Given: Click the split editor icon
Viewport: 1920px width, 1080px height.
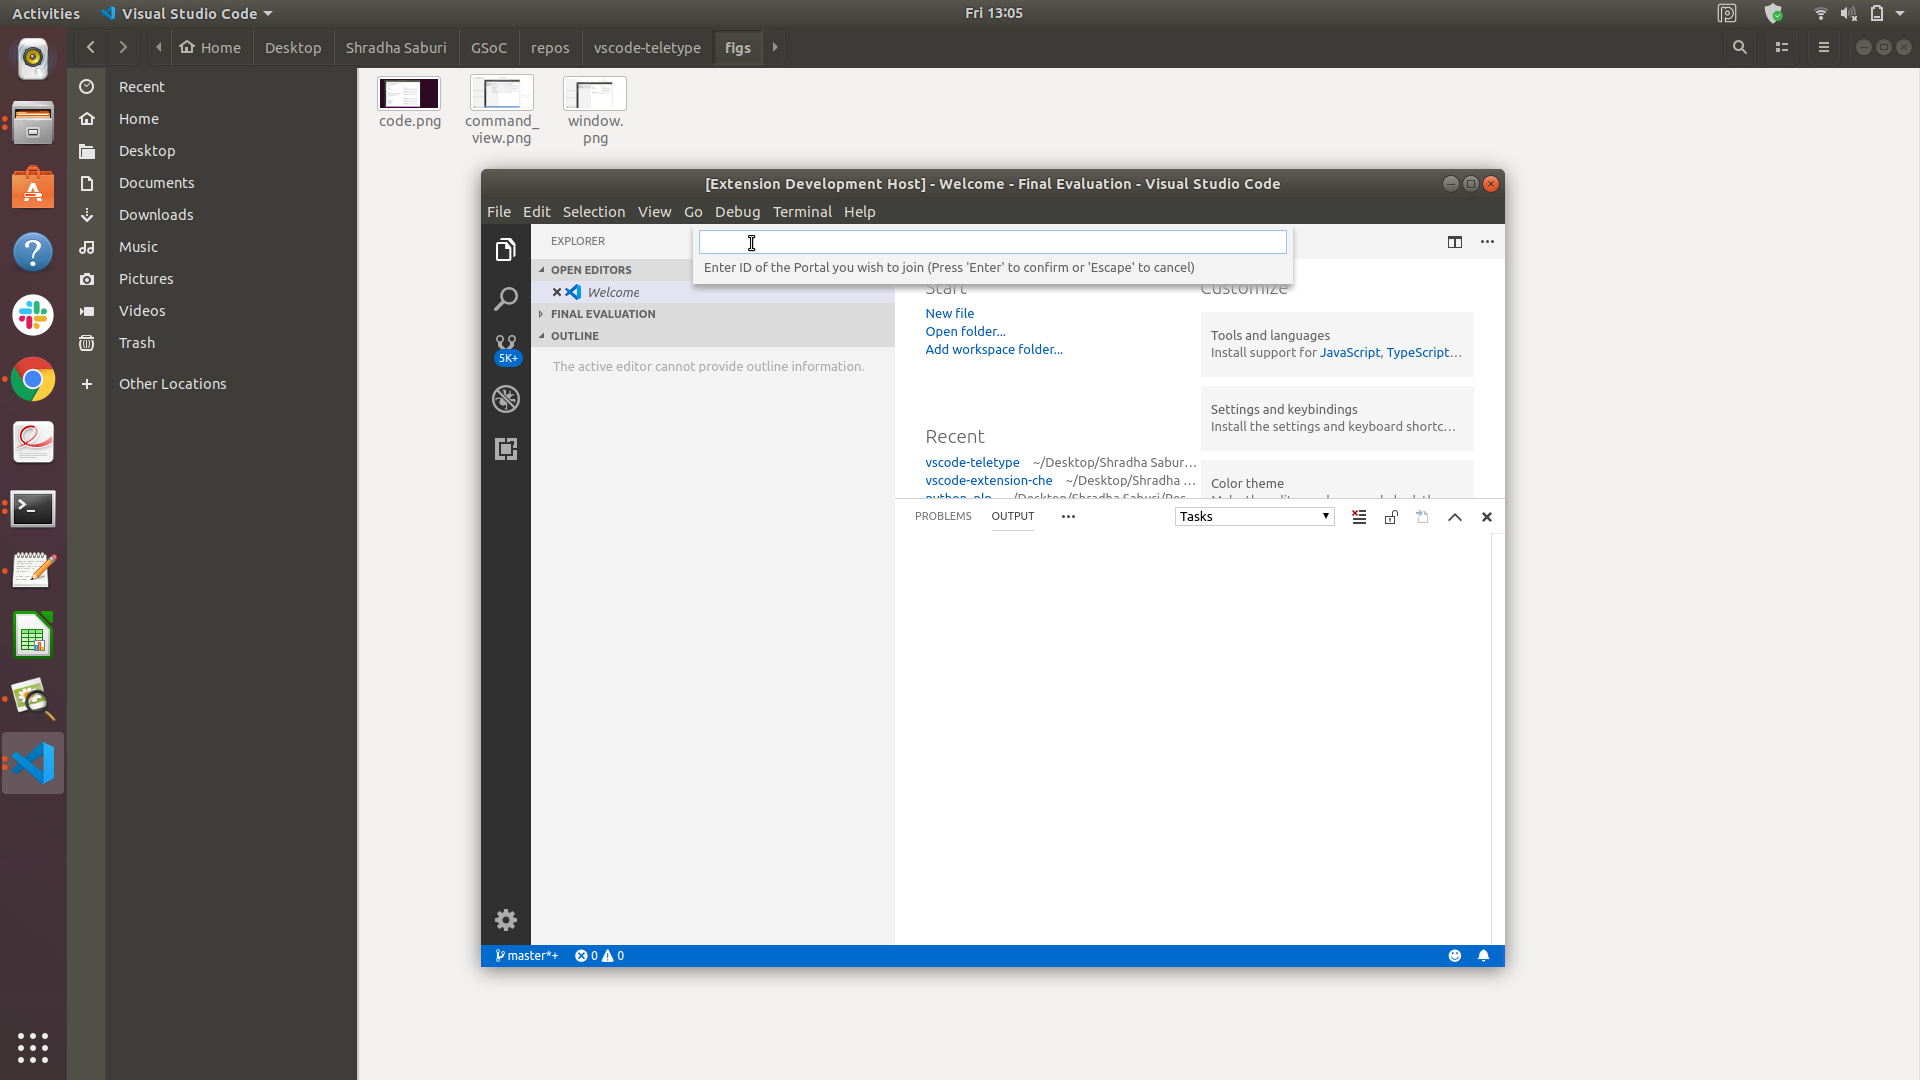Looking at the screenshot, I should [1455, 242].
